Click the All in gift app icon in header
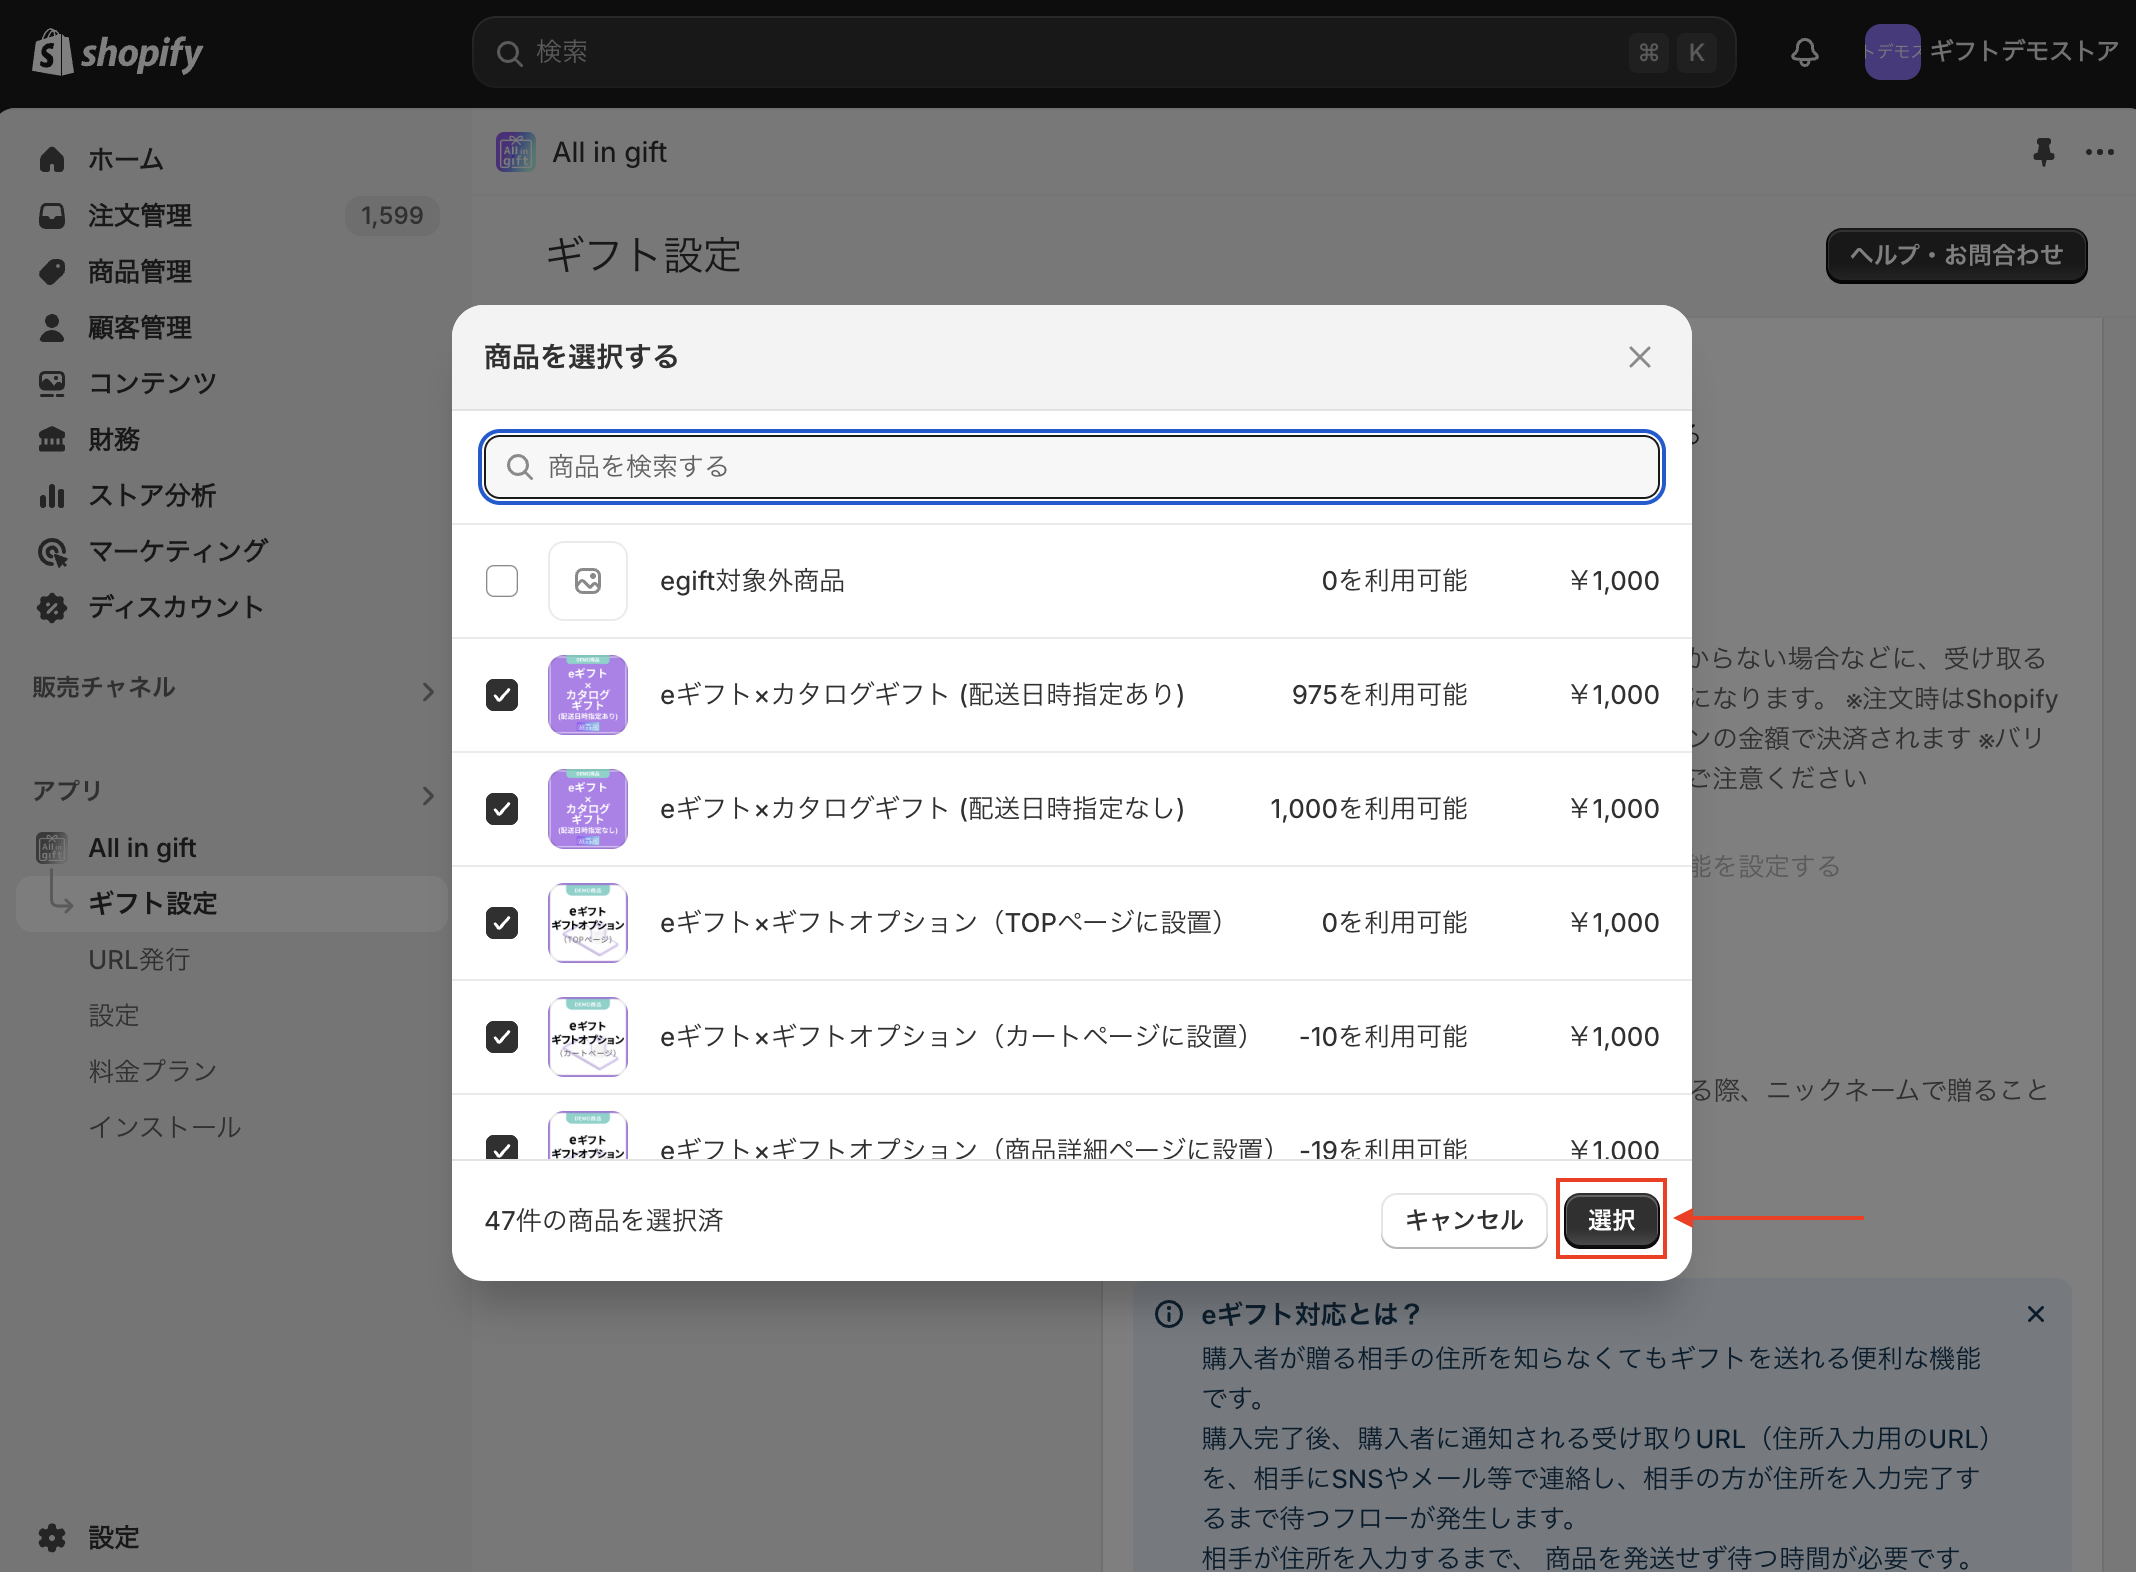This screenshot has width=2136, height=1572. (x=516, y=152)
